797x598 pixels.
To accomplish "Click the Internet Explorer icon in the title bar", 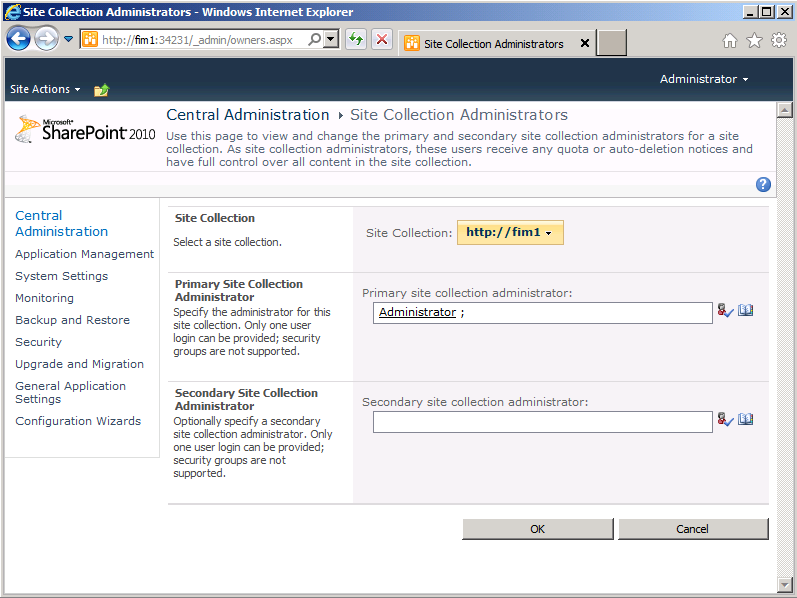I will 13,12.
